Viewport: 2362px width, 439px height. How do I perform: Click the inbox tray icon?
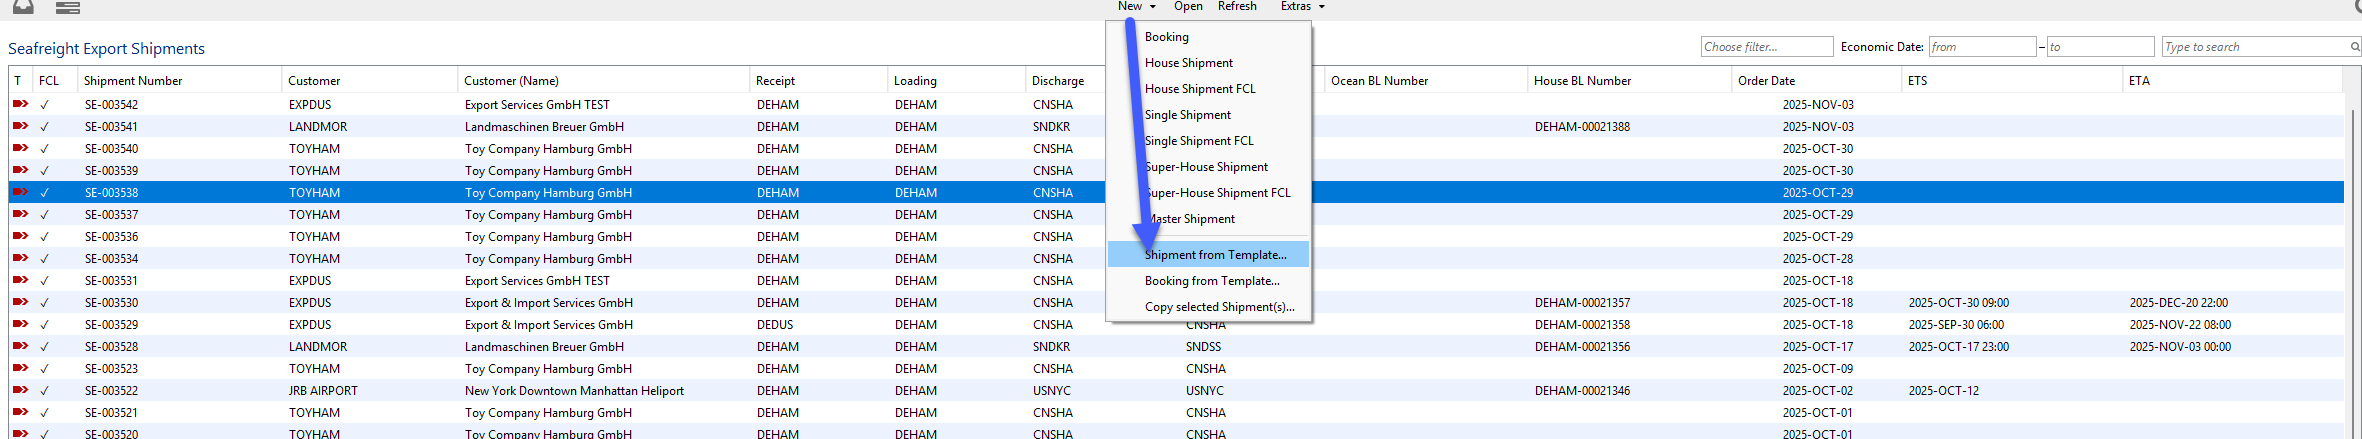point(22,7)
